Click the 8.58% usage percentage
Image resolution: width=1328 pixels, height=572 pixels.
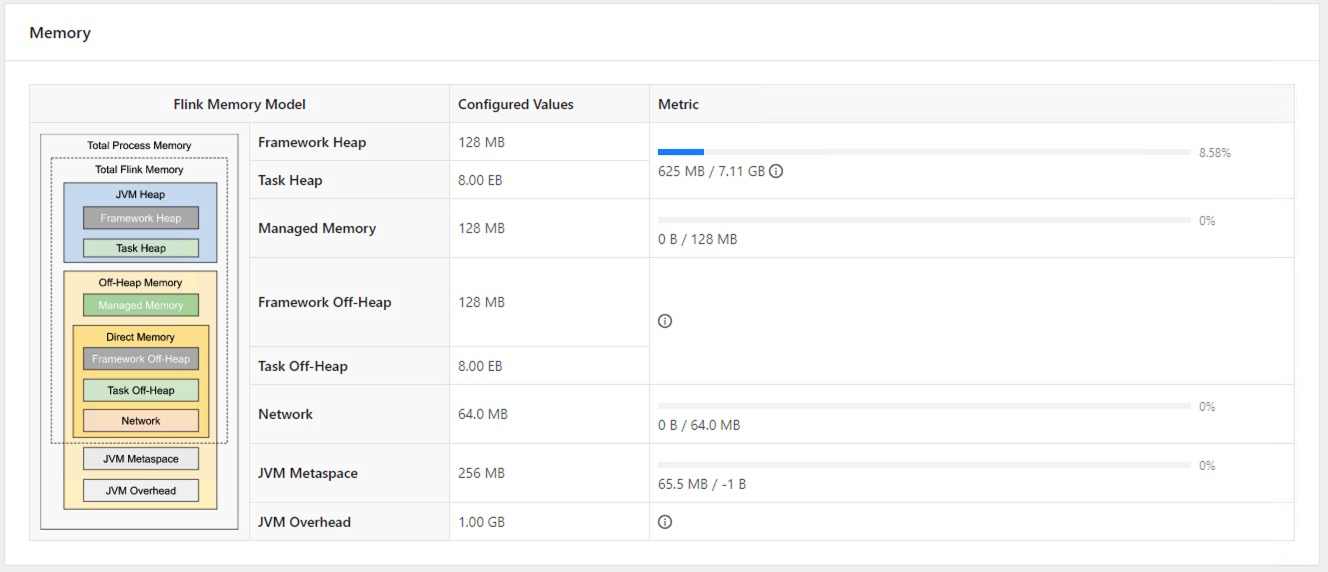click(x=1215, y=153)
